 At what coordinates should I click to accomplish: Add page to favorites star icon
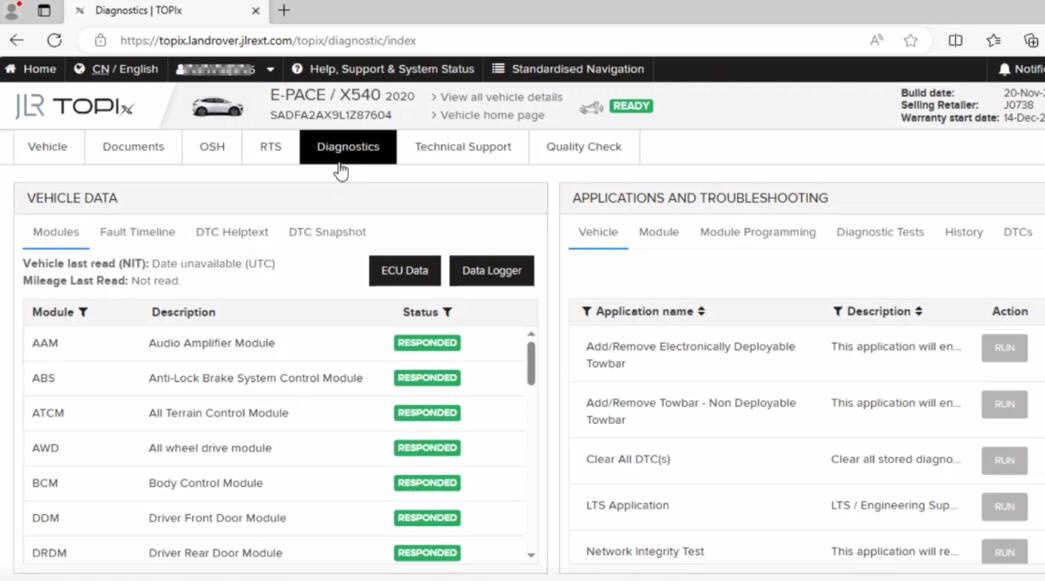click(910, 41)
